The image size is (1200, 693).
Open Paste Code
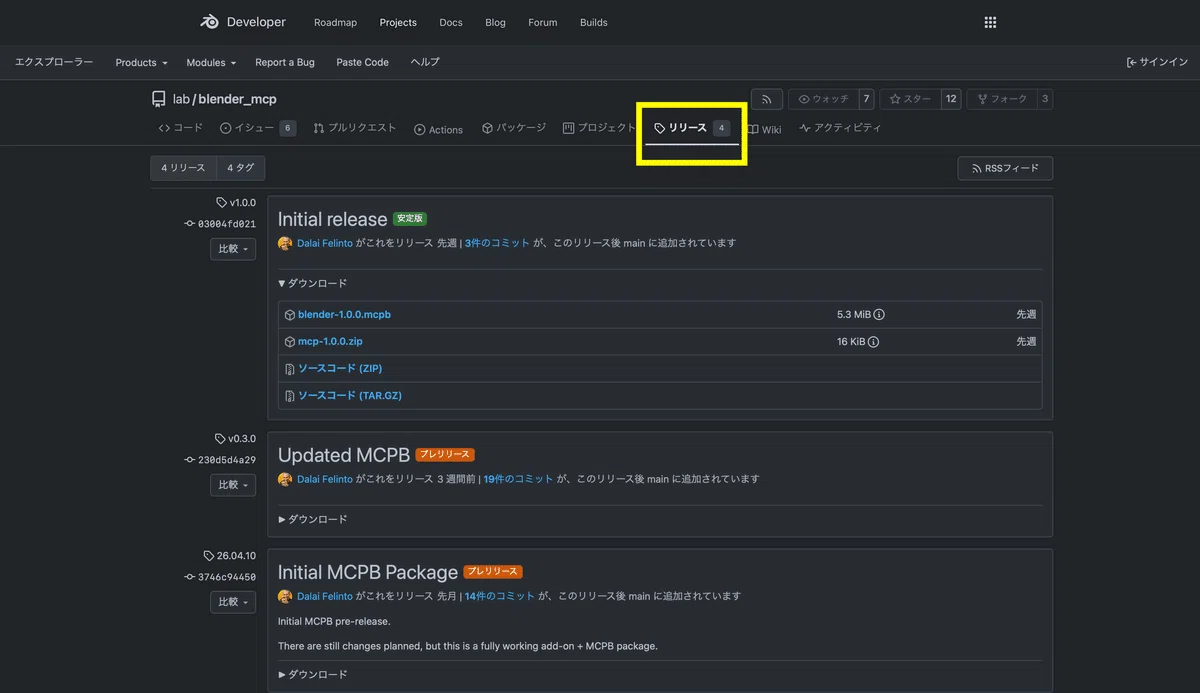click(362, 62)
